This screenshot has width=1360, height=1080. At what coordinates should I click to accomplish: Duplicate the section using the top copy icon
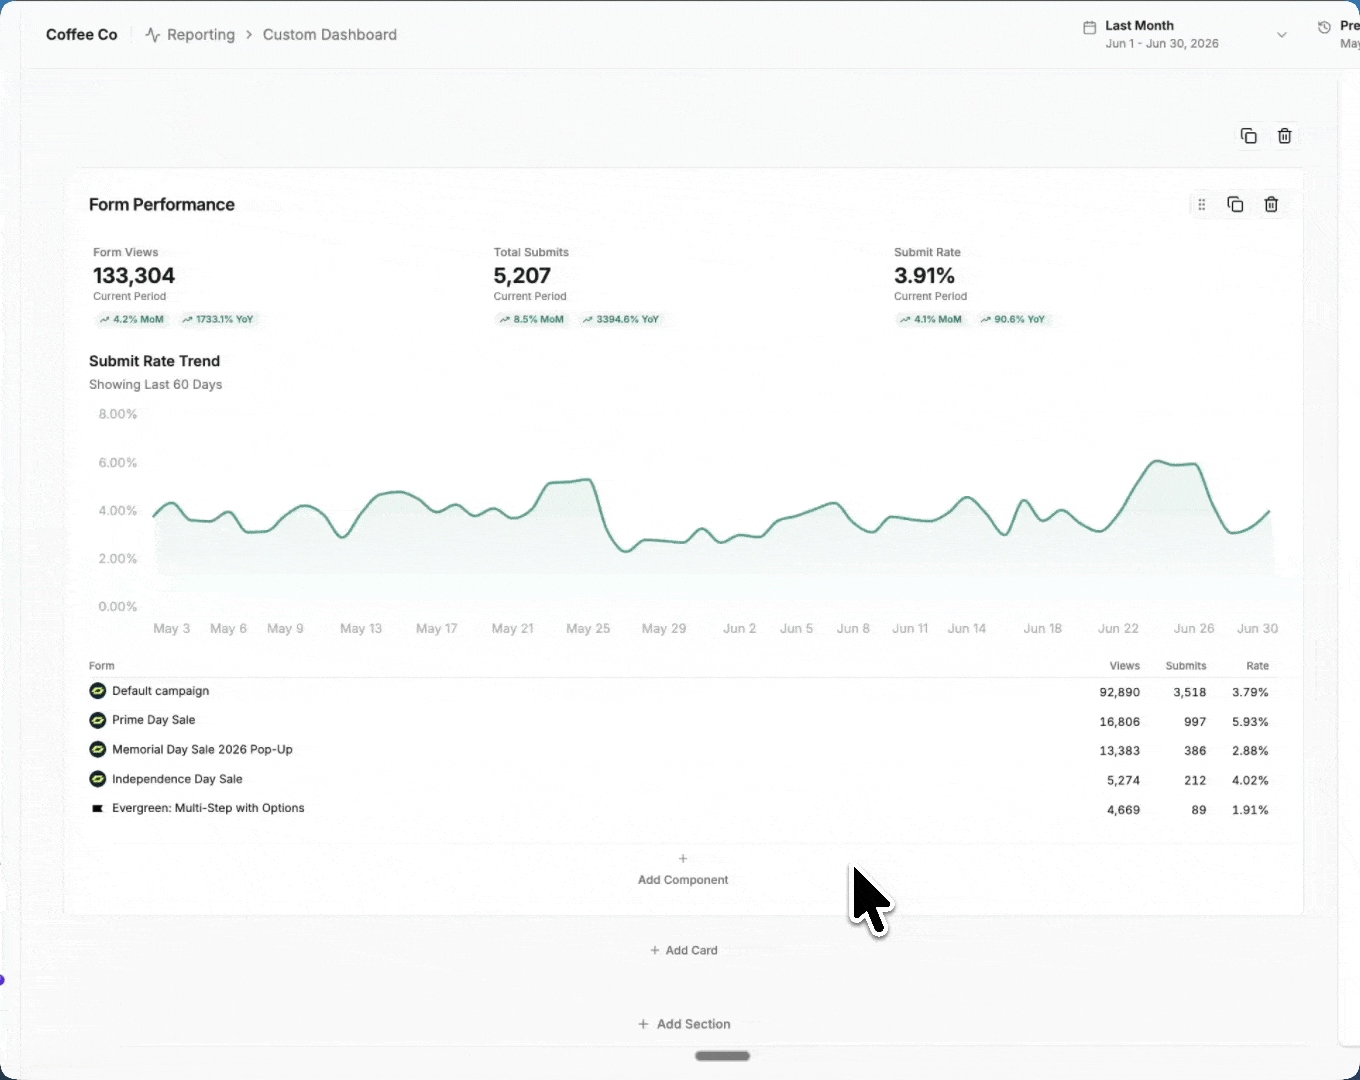pyautogui.click(x=1248, y=136)
